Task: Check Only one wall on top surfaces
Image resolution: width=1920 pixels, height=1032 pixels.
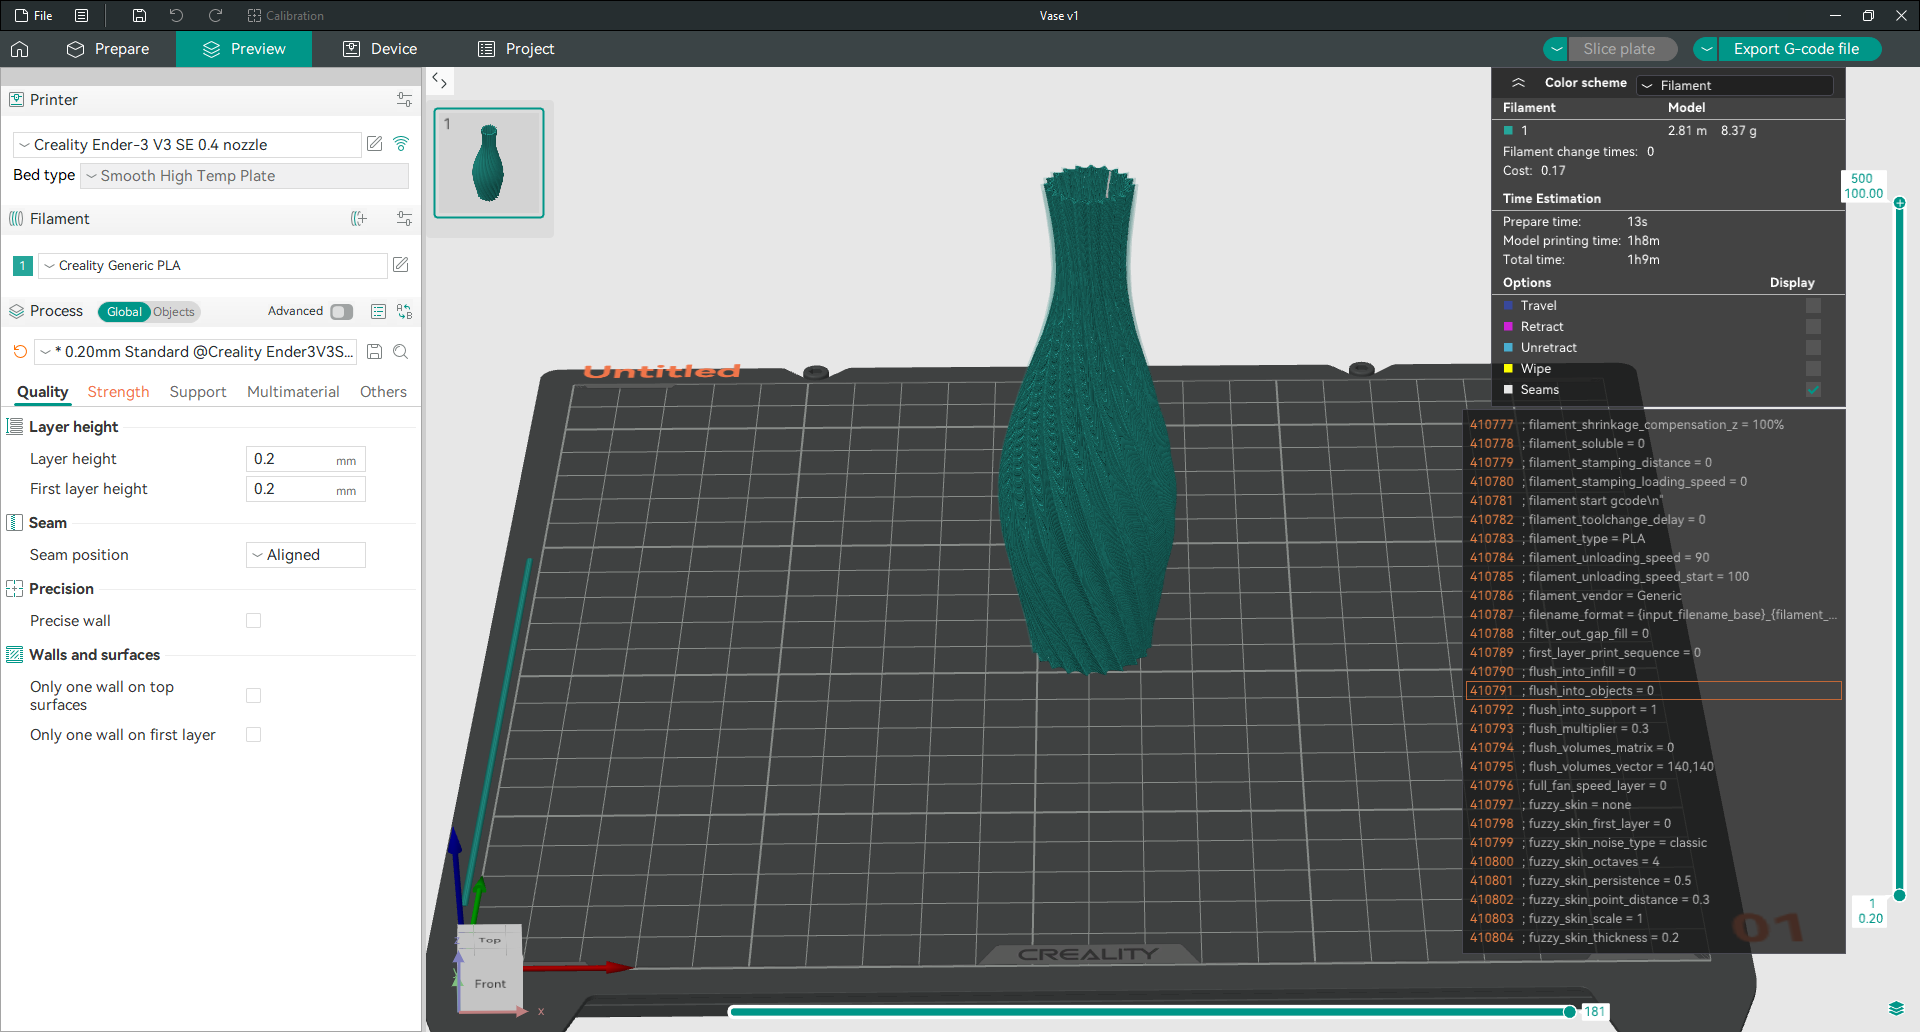Action: coord(254,695)
